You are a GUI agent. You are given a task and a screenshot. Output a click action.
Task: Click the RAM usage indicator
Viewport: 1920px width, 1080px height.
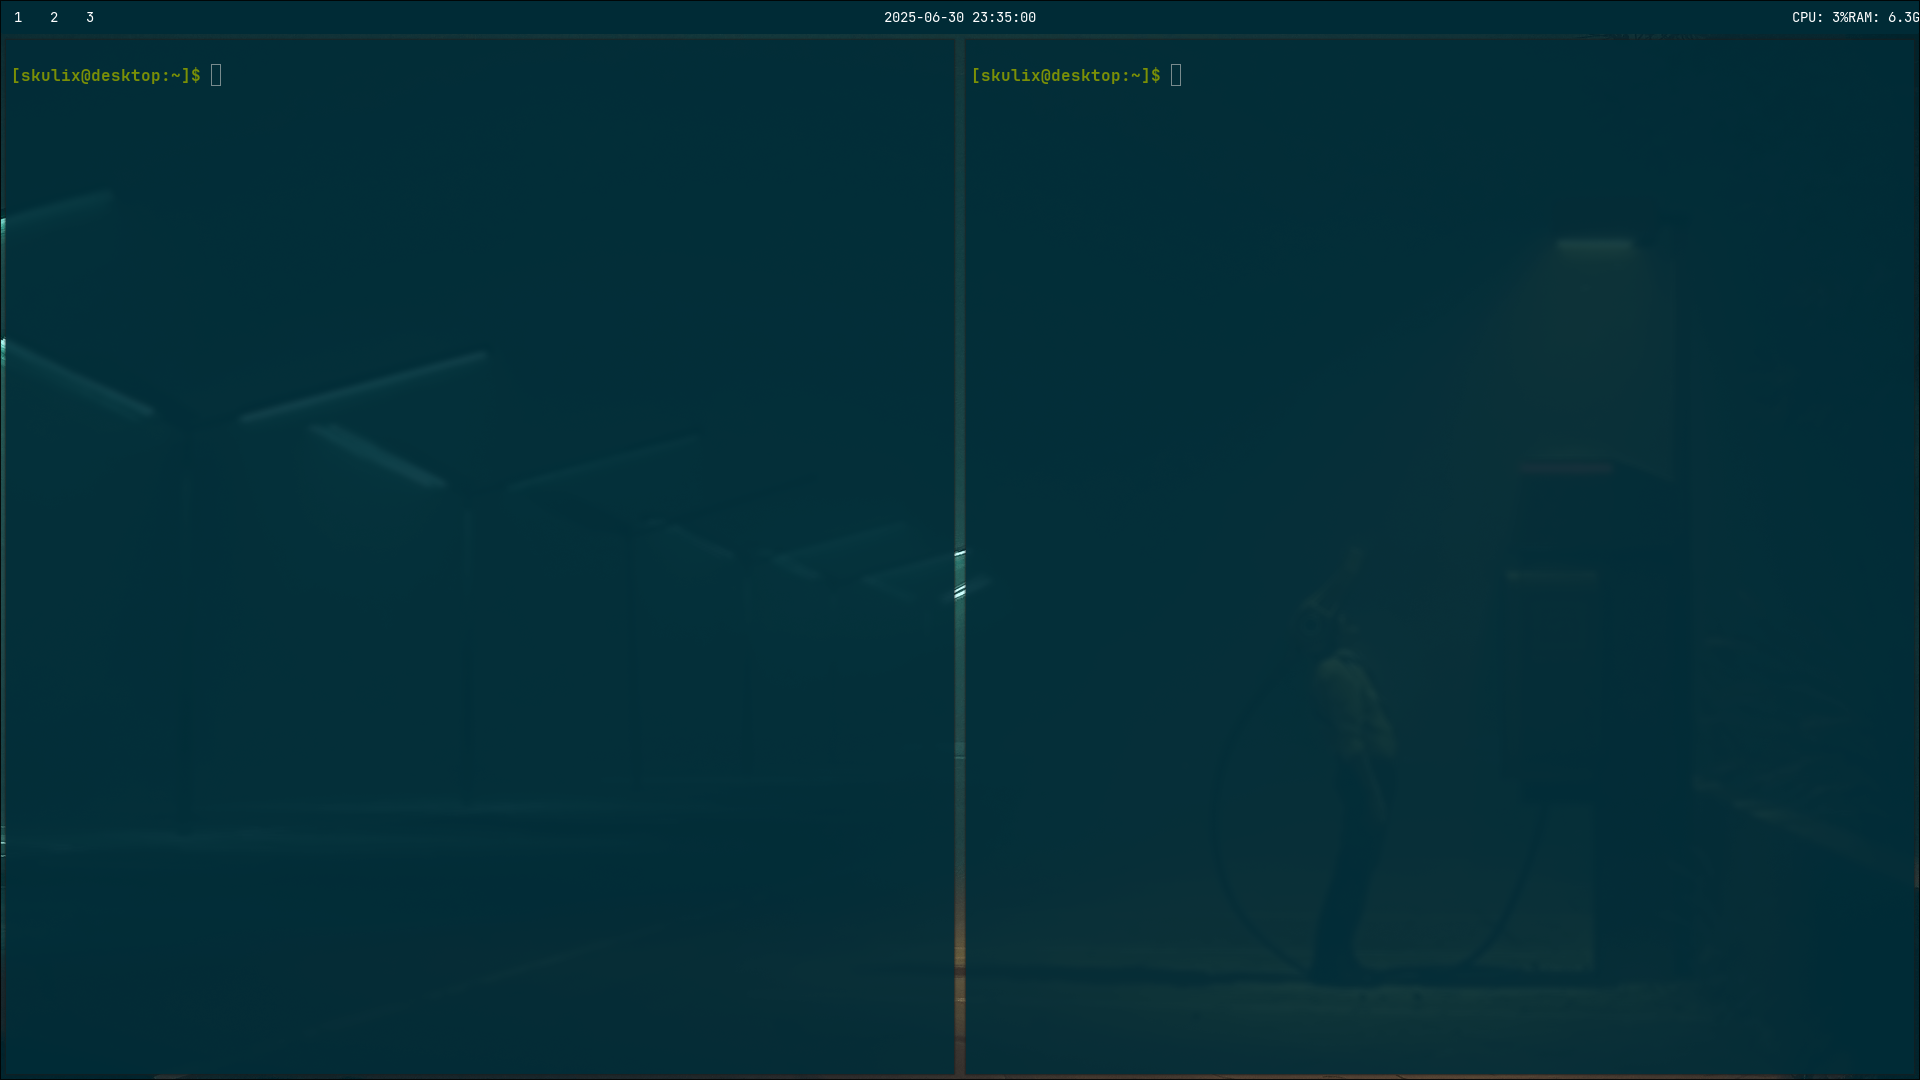[x=1884, y=17]
